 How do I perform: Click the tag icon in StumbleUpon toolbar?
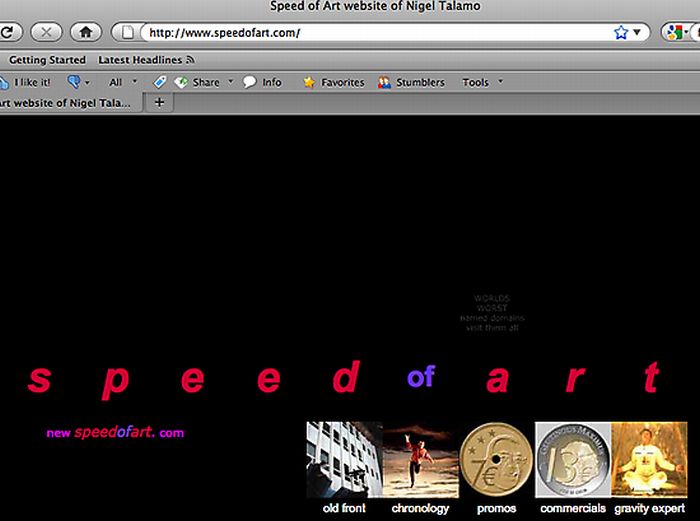coord(159,82)
